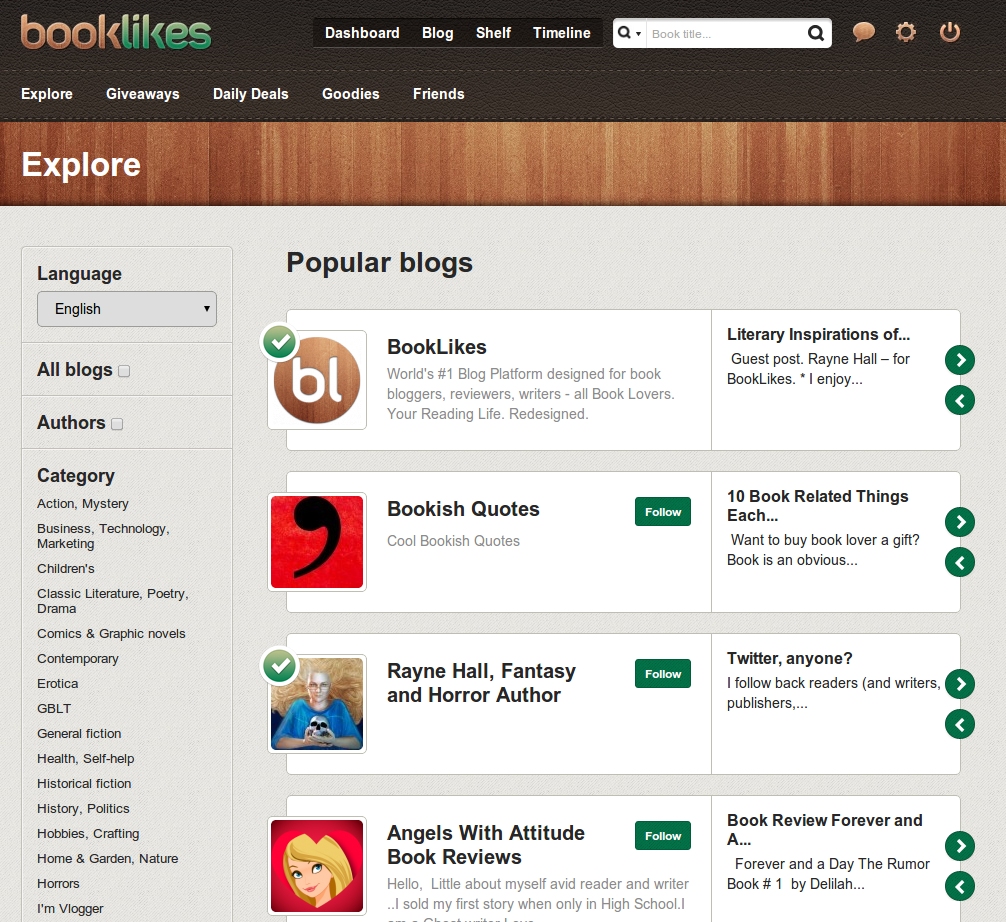The image size is (1006, 922).
Task: Go to Explore in navigation bar
Action: click(x=47, y=94)
